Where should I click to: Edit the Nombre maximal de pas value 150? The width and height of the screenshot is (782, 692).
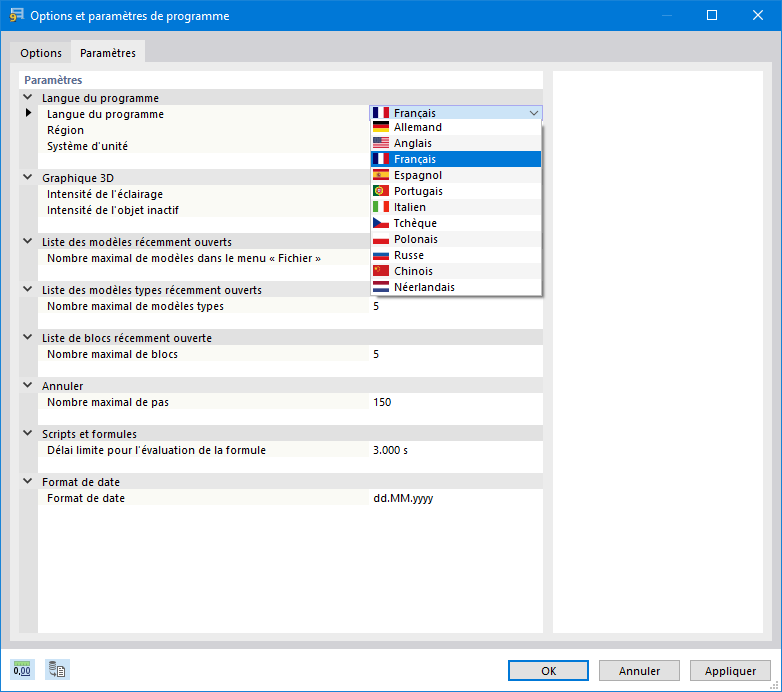pyautogui.click(x=456, y=402)
